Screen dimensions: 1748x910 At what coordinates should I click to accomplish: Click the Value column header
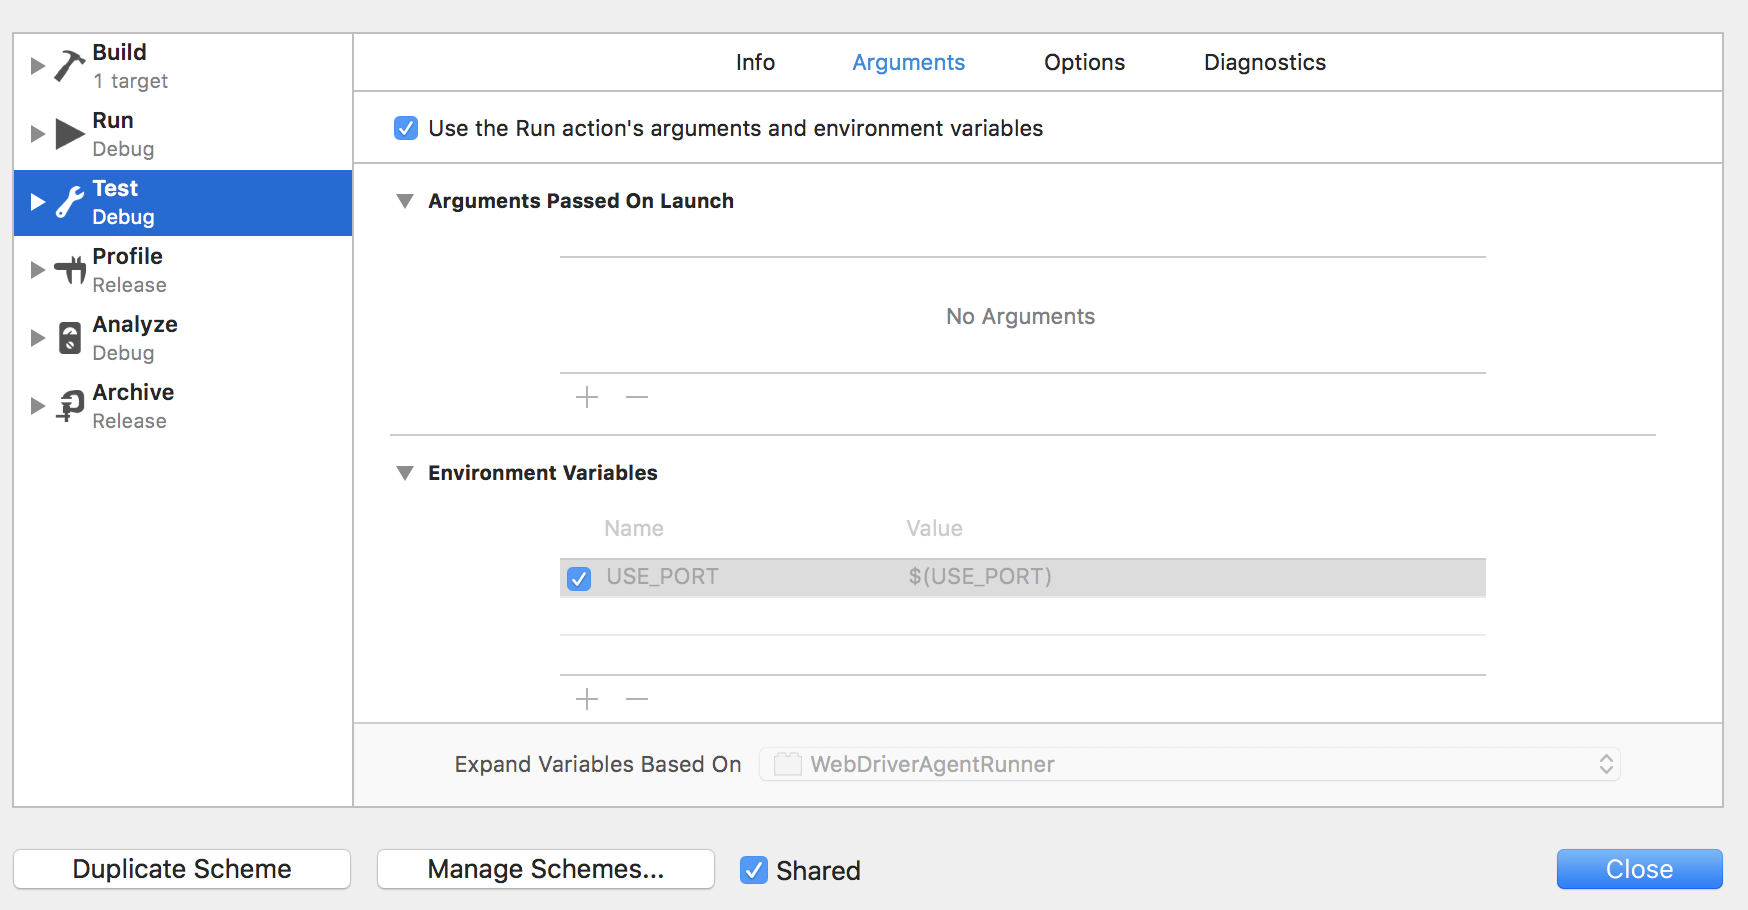(934, 529)
